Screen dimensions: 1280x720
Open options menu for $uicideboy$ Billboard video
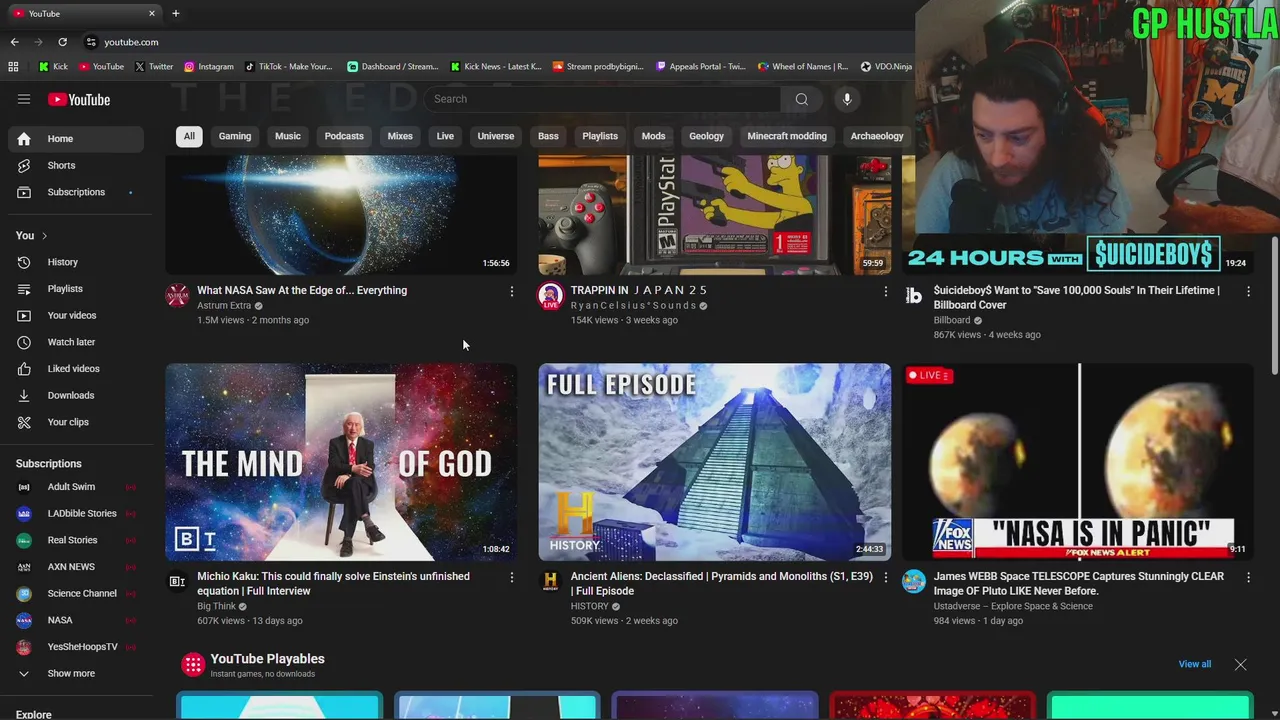click(x=1248, y=291)
